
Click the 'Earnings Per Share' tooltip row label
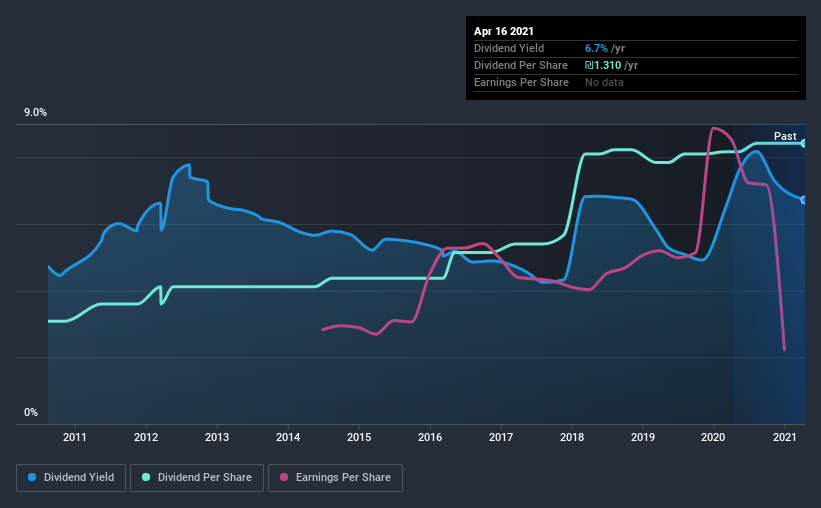click(x=522, y=82)
